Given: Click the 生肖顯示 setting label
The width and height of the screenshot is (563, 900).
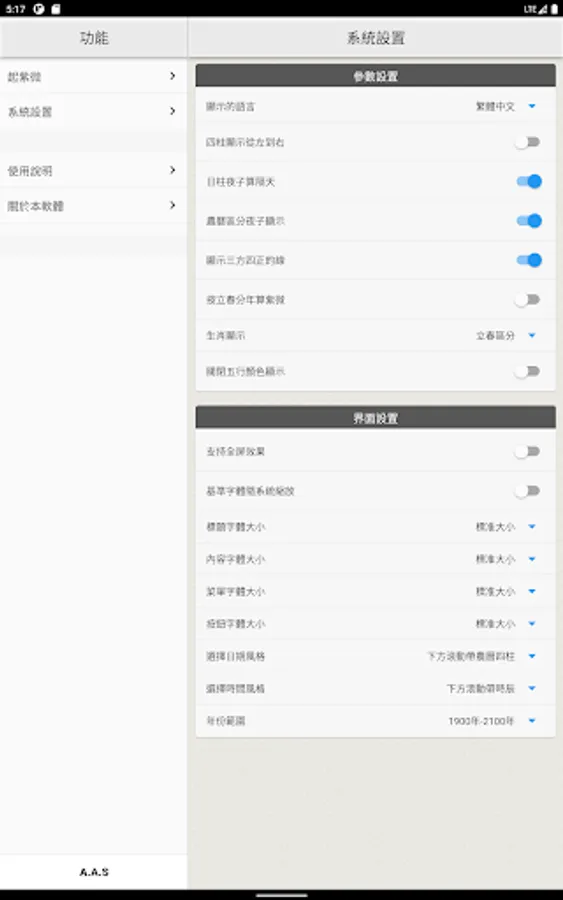Looking at the screenshot, I should click(226, 335).
